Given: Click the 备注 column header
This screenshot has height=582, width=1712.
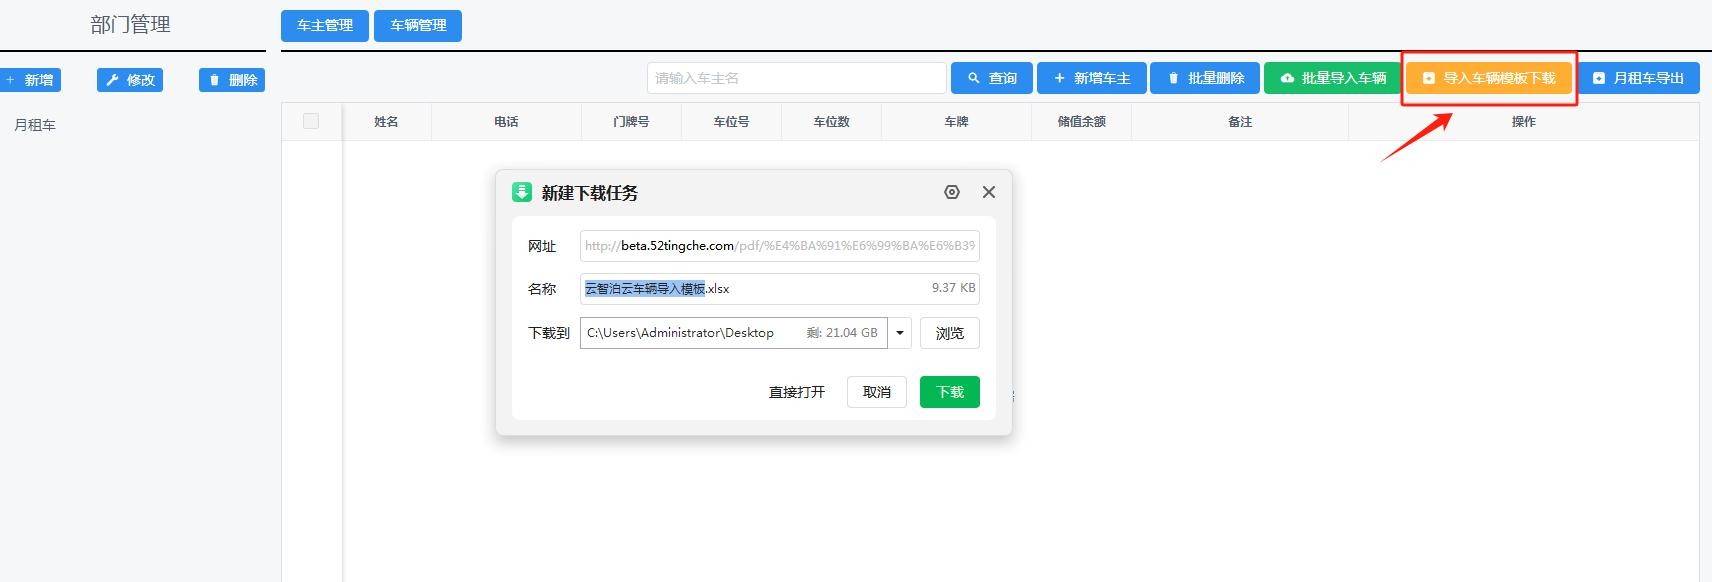Looking at the screenshot, I should pos(1240,122).
